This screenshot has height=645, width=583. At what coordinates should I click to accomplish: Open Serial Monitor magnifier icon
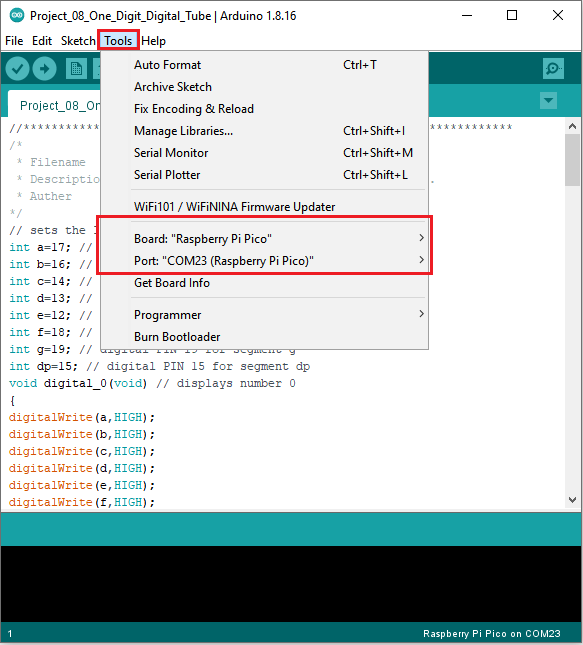pyautogui.click(x=553, y=69)
